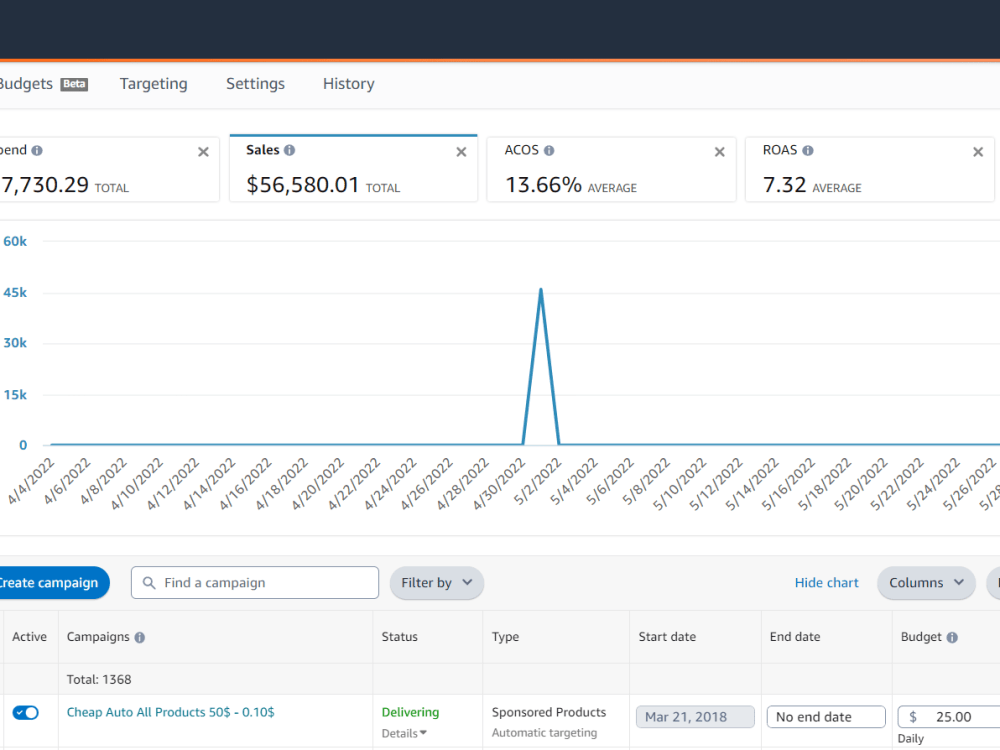The width and height of the screenshot is (1000, 750).
Task: Click the Spend info icon
Action: point(37,151)
